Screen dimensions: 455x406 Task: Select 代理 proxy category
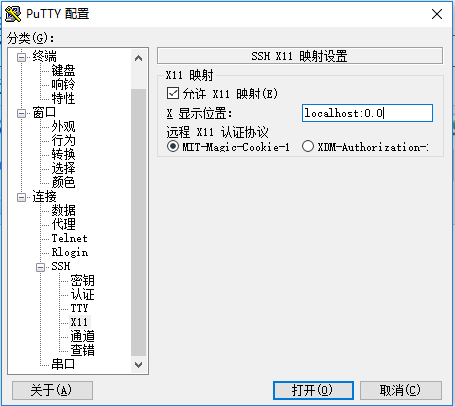coord(63,224)
